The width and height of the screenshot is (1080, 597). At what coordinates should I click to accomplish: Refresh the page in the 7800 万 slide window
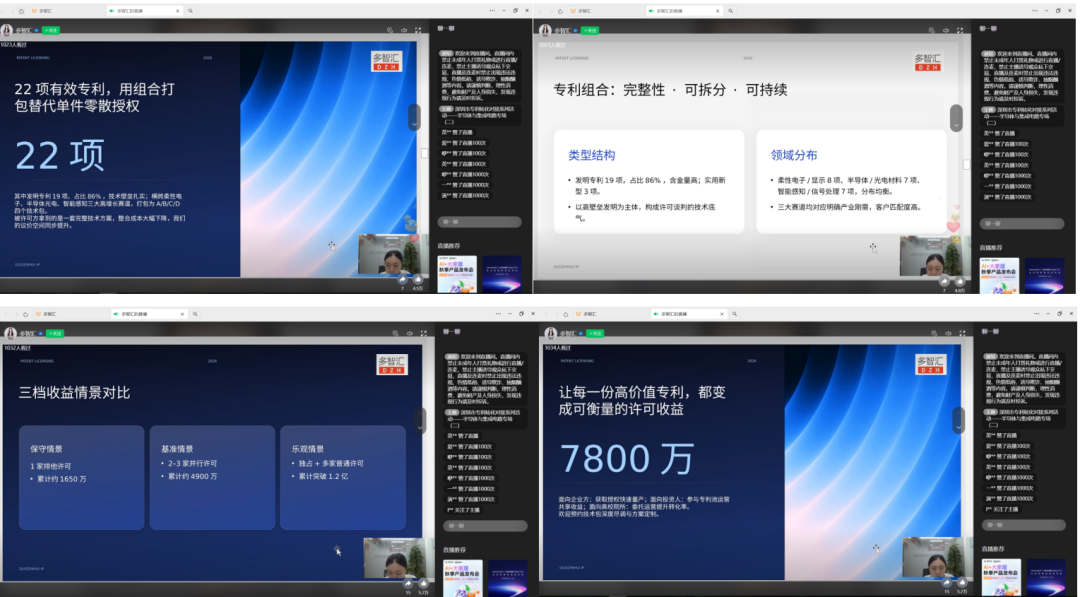pos(565,314)
